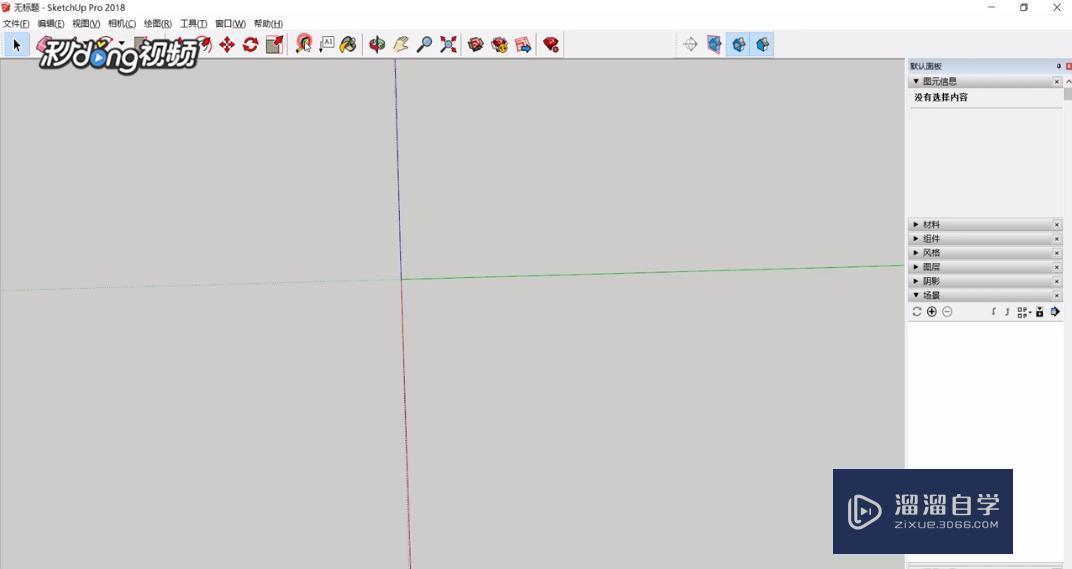
Task: Pick the Zoom magnifier tool
Action: click(x=425, y=45)
